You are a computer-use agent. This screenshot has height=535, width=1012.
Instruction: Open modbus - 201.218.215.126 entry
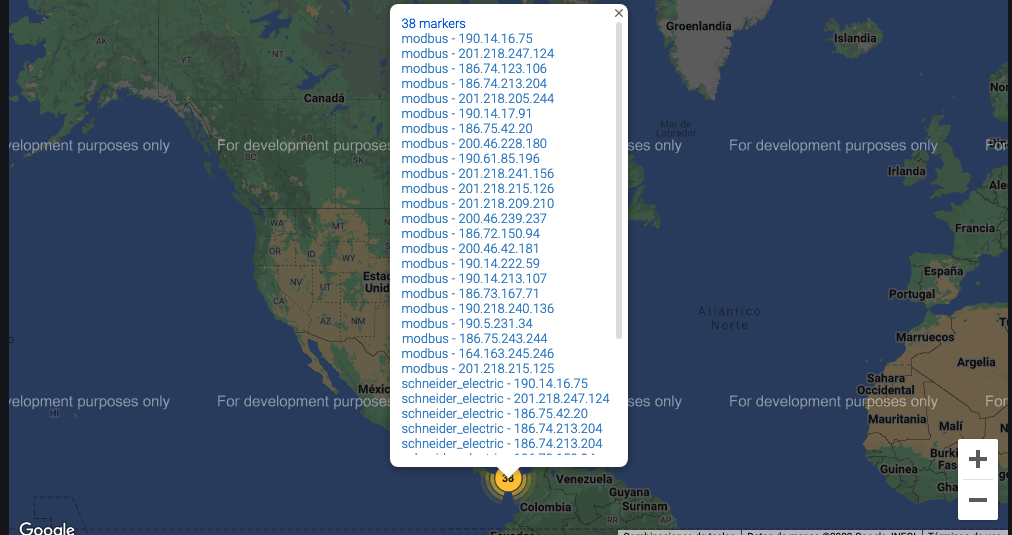click(478, 188)
